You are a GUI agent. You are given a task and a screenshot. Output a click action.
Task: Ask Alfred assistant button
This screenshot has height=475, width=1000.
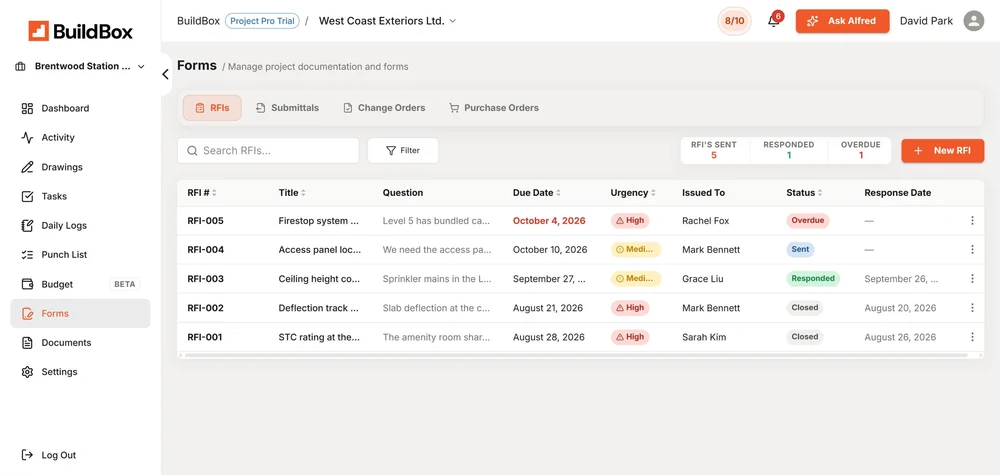click(842, 21)
